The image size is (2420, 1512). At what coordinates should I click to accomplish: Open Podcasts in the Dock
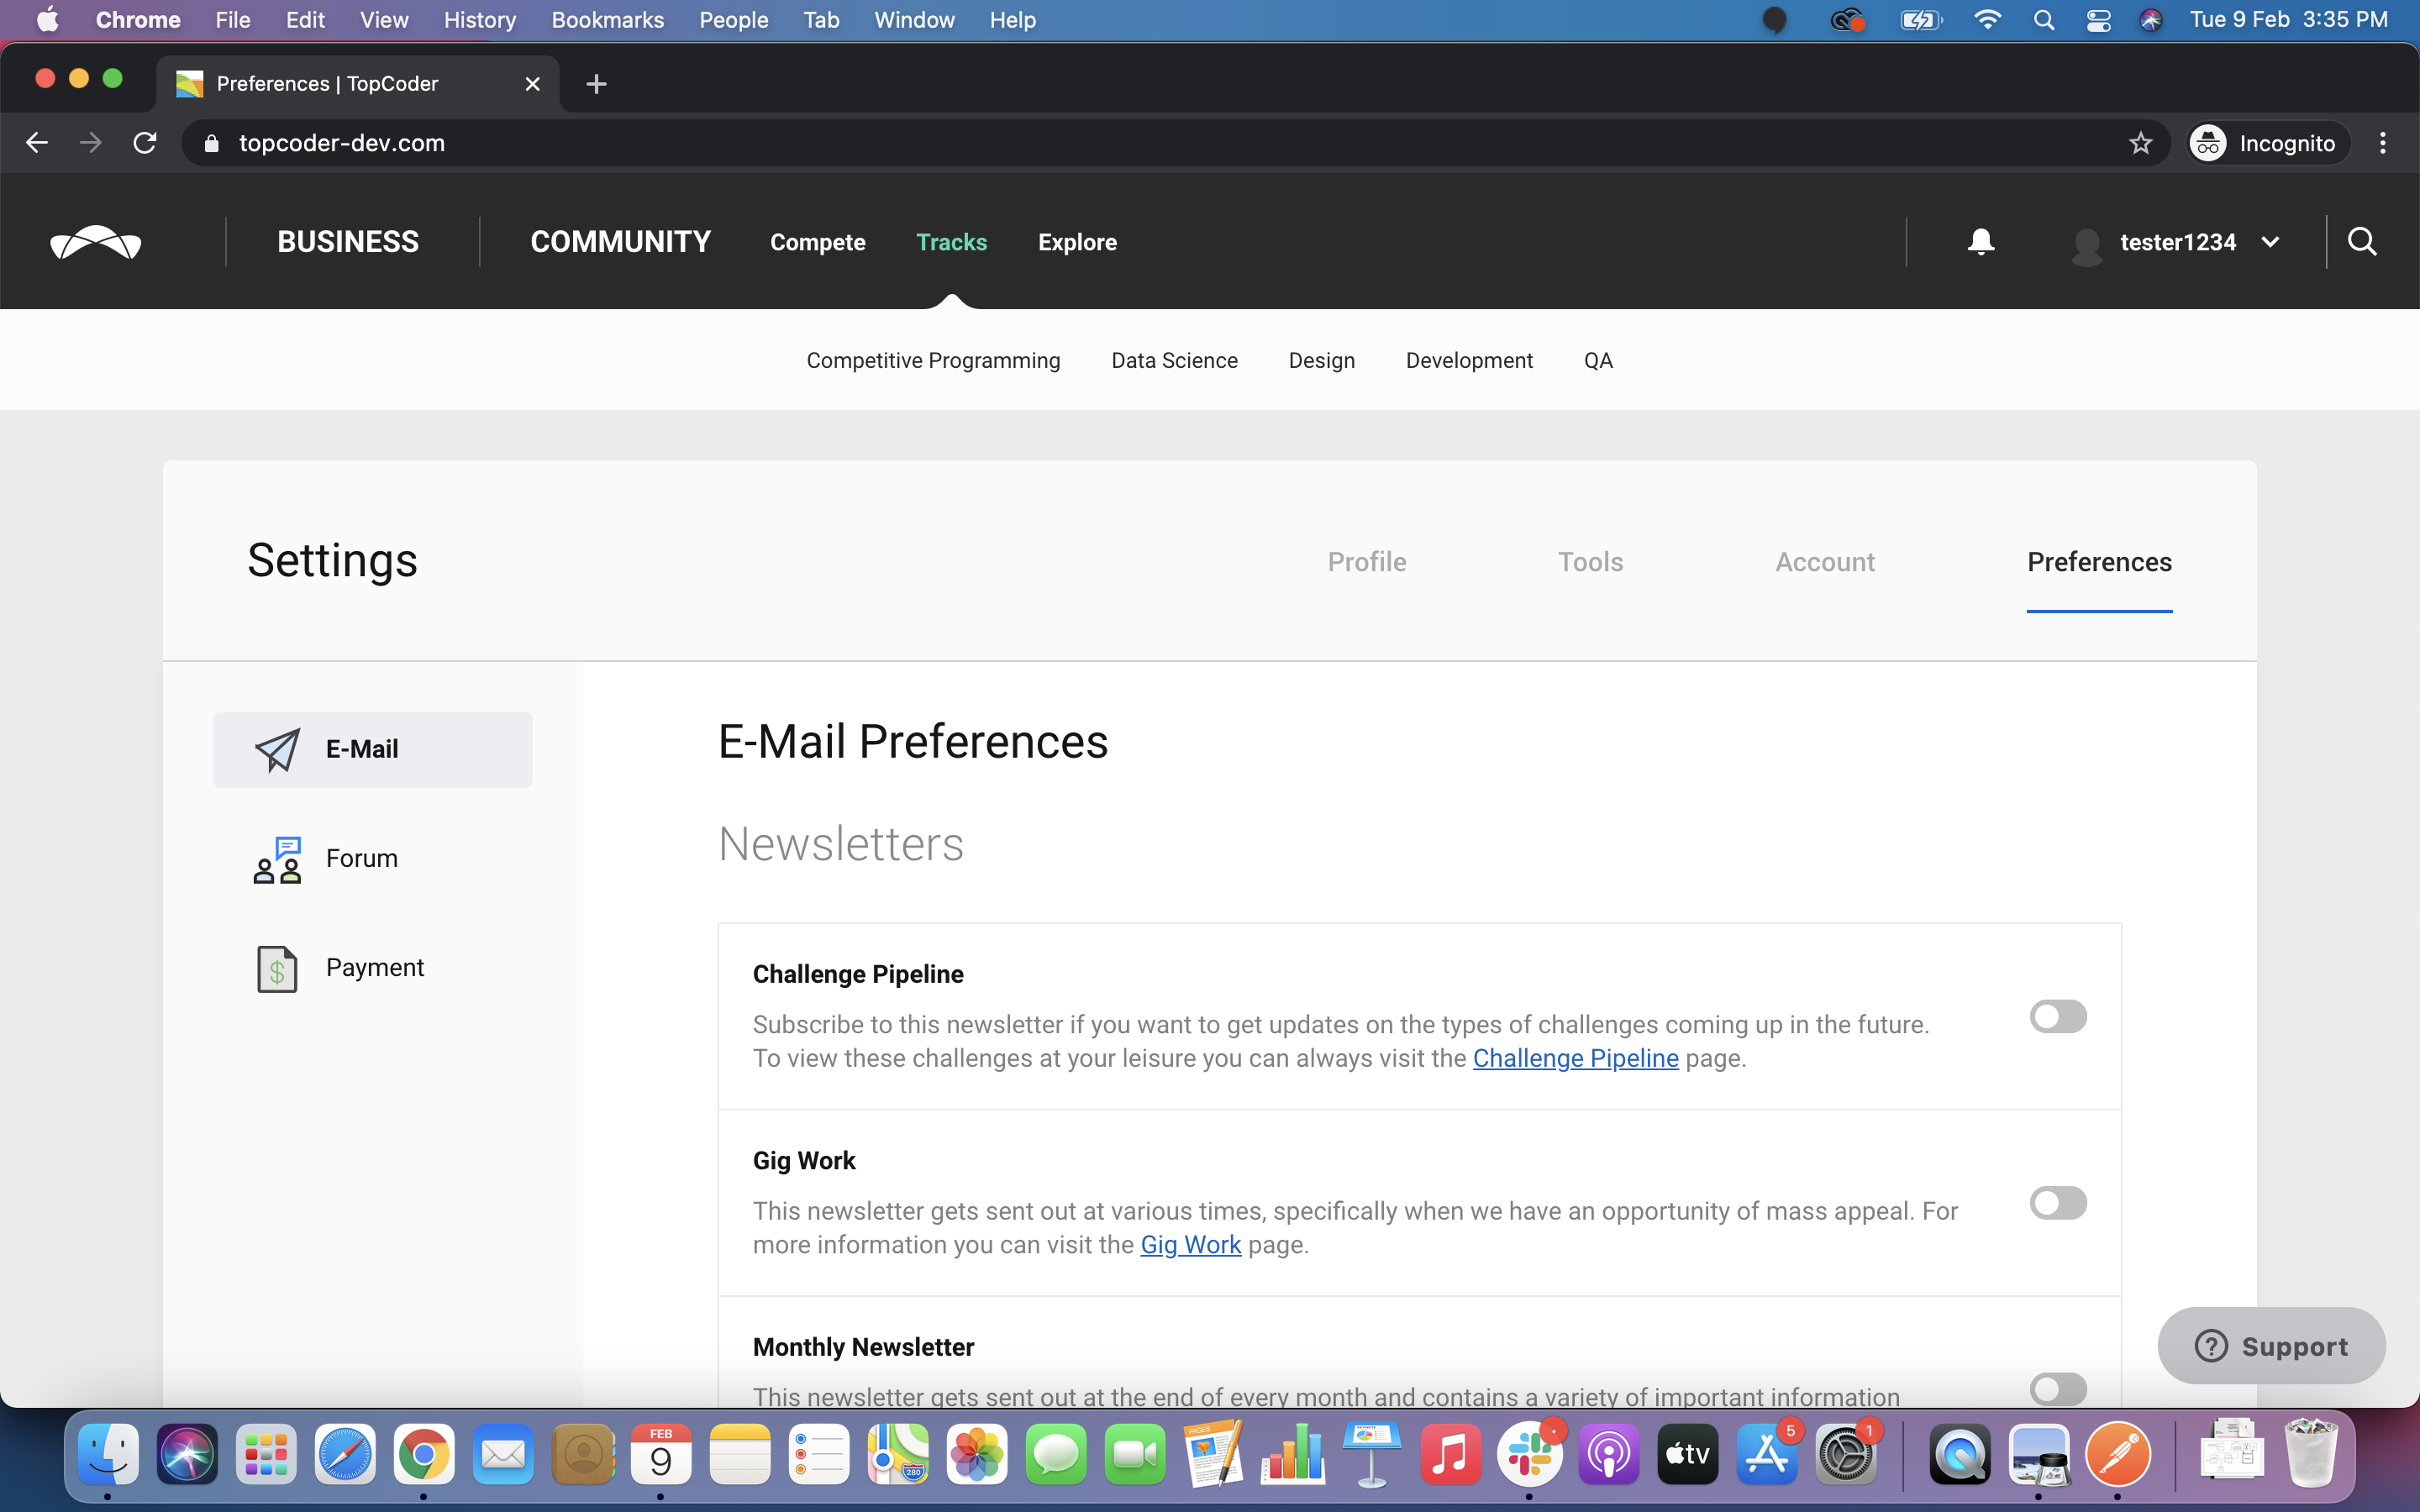click(1608, 1454)
